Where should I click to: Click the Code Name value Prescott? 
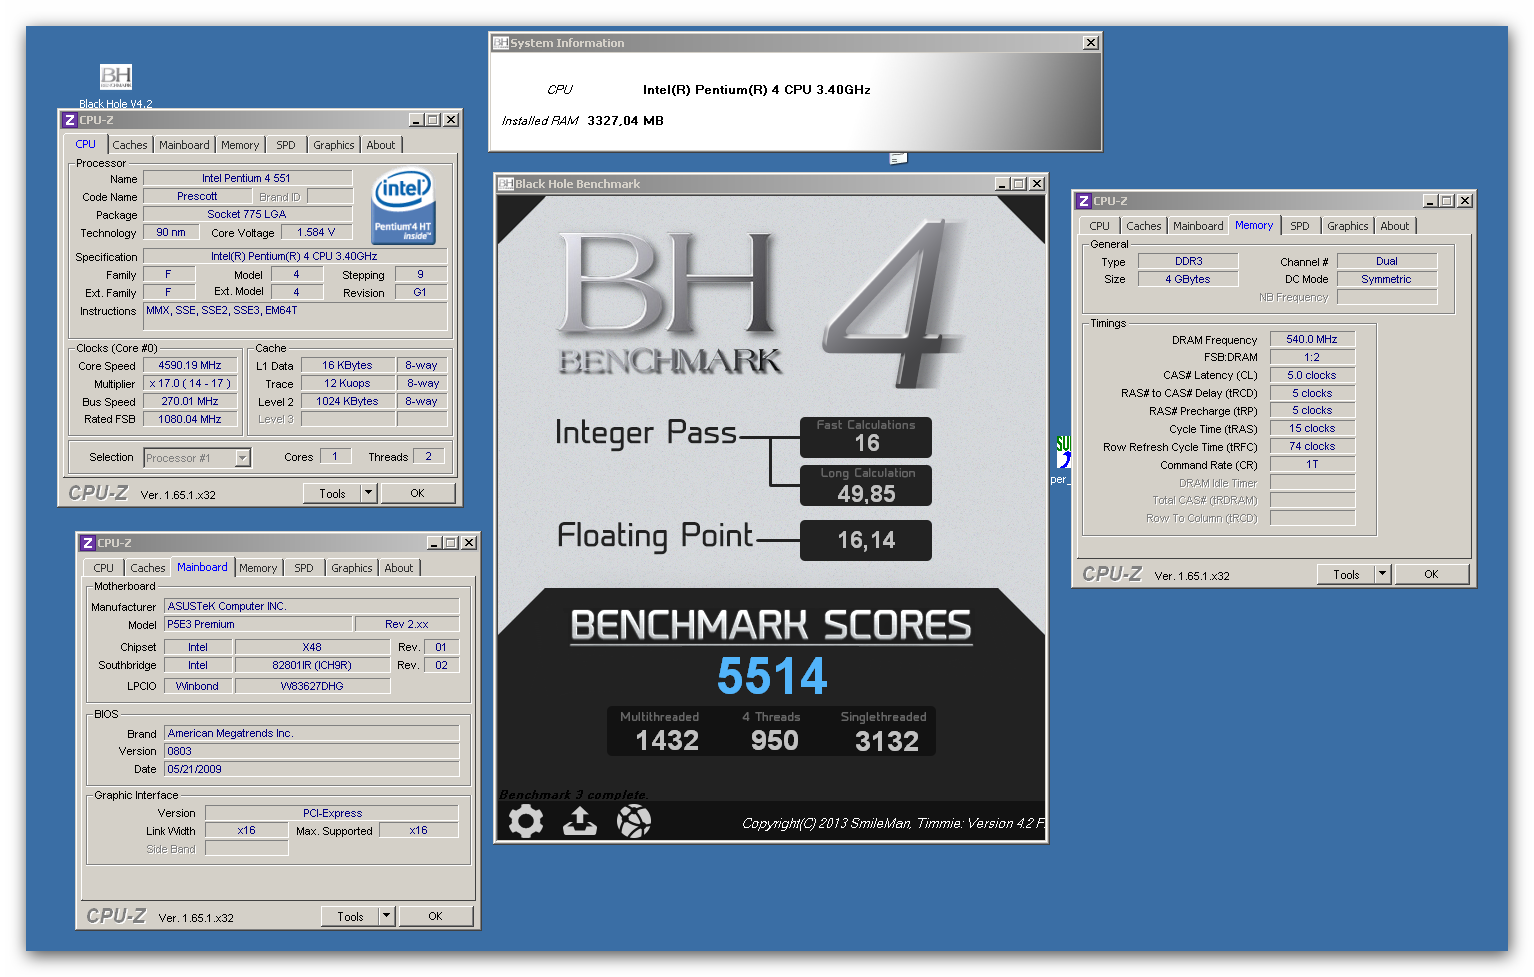coord(197,197)
